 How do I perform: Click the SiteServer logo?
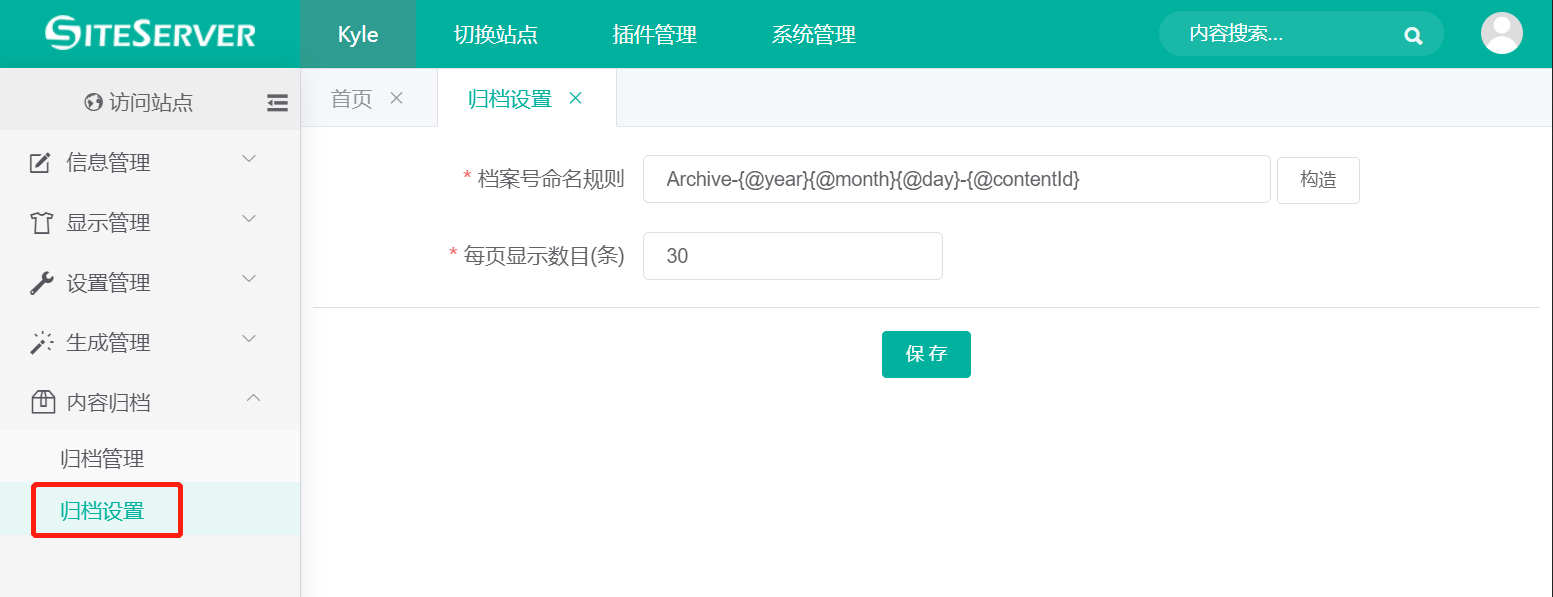pyautogui.click(x=150, y=33)
